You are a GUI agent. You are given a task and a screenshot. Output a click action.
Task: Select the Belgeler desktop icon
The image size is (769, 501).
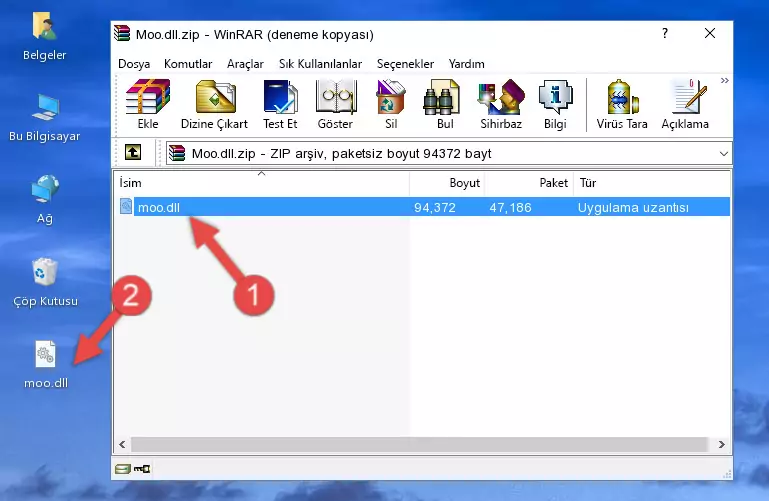(x=45, y=37)
